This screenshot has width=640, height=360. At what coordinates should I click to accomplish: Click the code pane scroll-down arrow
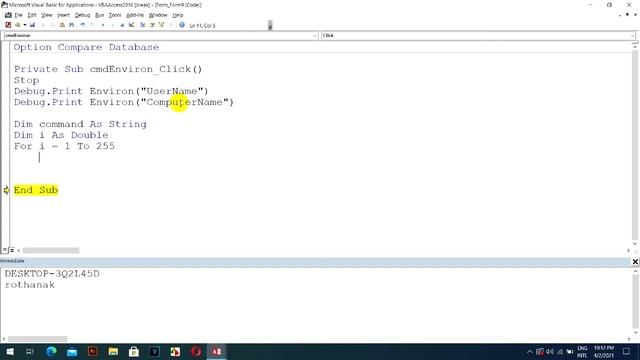click(635, 243)
